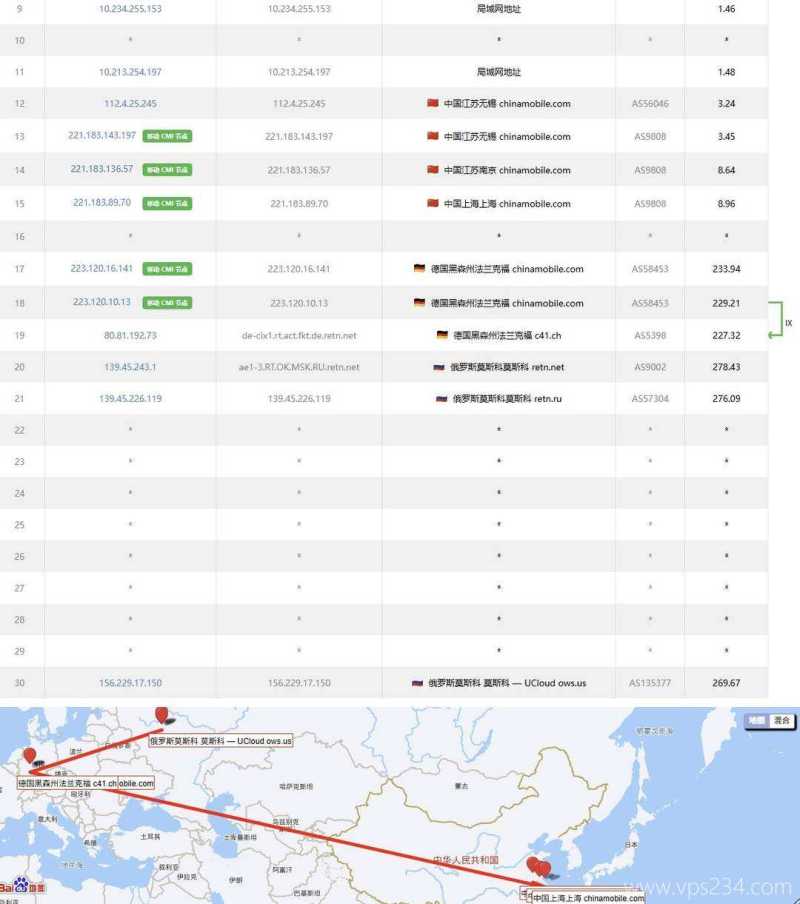
Task: Click the Moscow UCloud label box on the map
Action: pos(218,742)
